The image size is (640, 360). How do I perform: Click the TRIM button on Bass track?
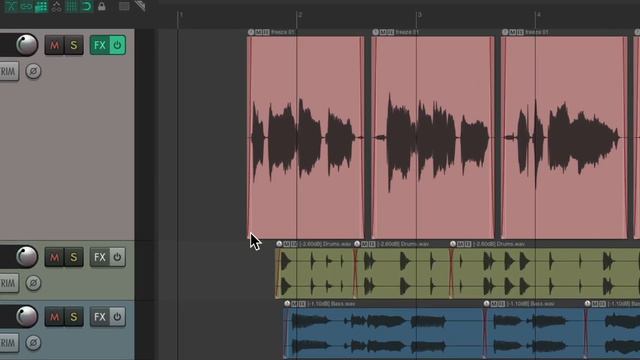pyautogui.click(x=9, y=343)
